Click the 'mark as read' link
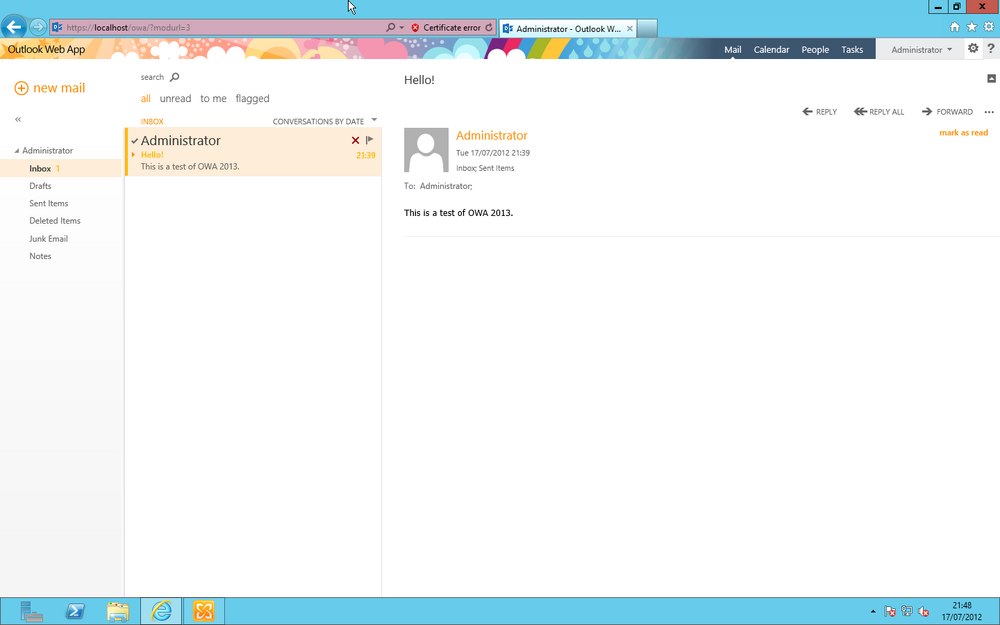1000x625 pixels. pos(963,133)
